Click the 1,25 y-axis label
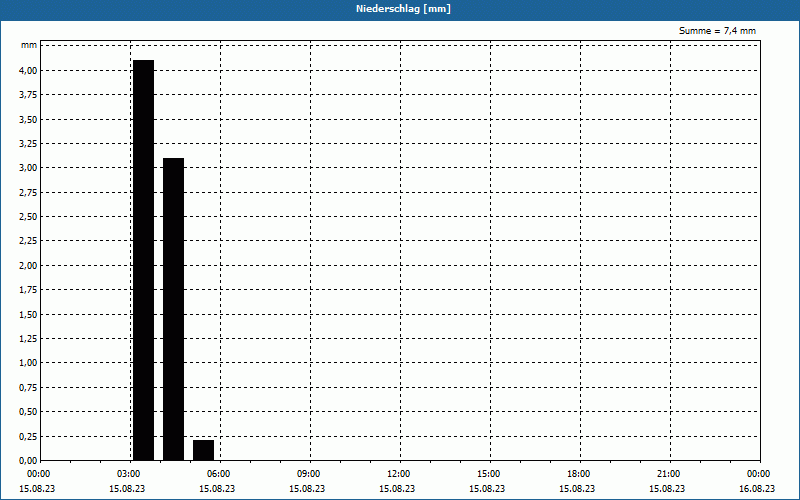Image resolution: width=800 pixels, height=500 pixels. pyautogui.click(x=28, y=339)
